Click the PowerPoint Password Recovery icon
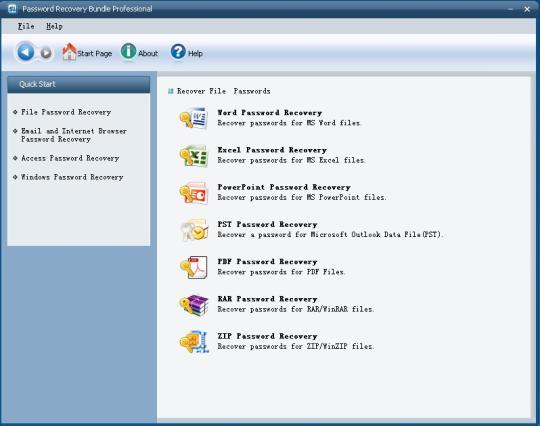The height and width of the screenshot is (426, 540). coord(194,193)
